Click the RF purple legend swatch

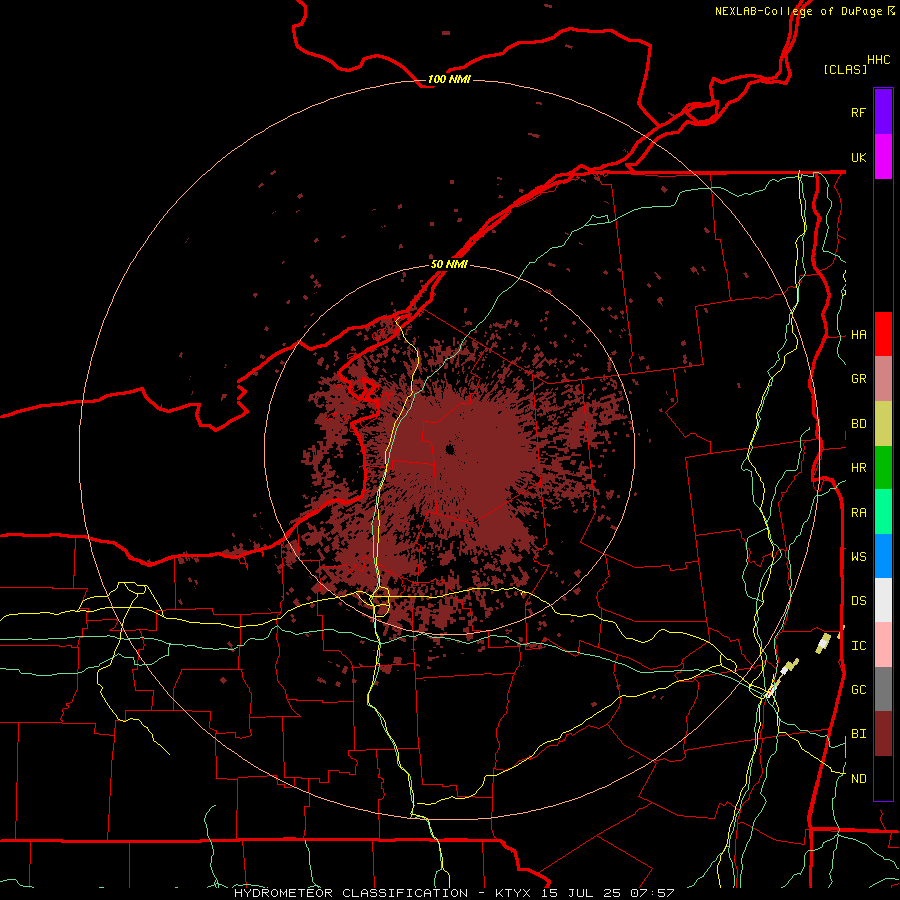[x=883, y=112]
